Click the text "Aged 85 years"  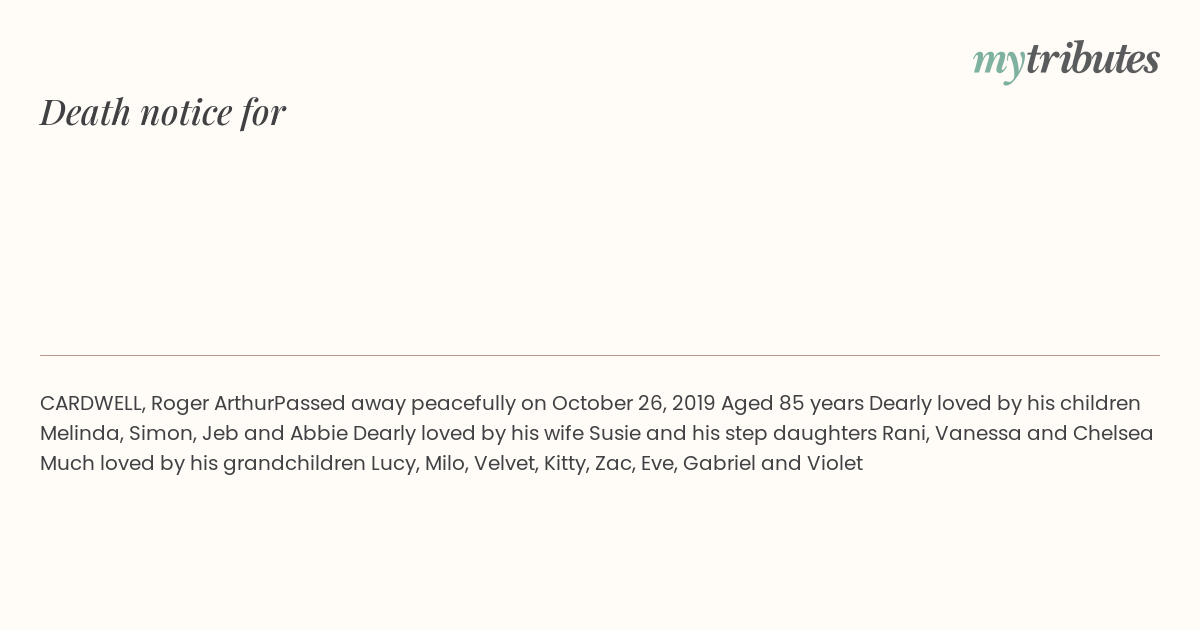point(792,404)
